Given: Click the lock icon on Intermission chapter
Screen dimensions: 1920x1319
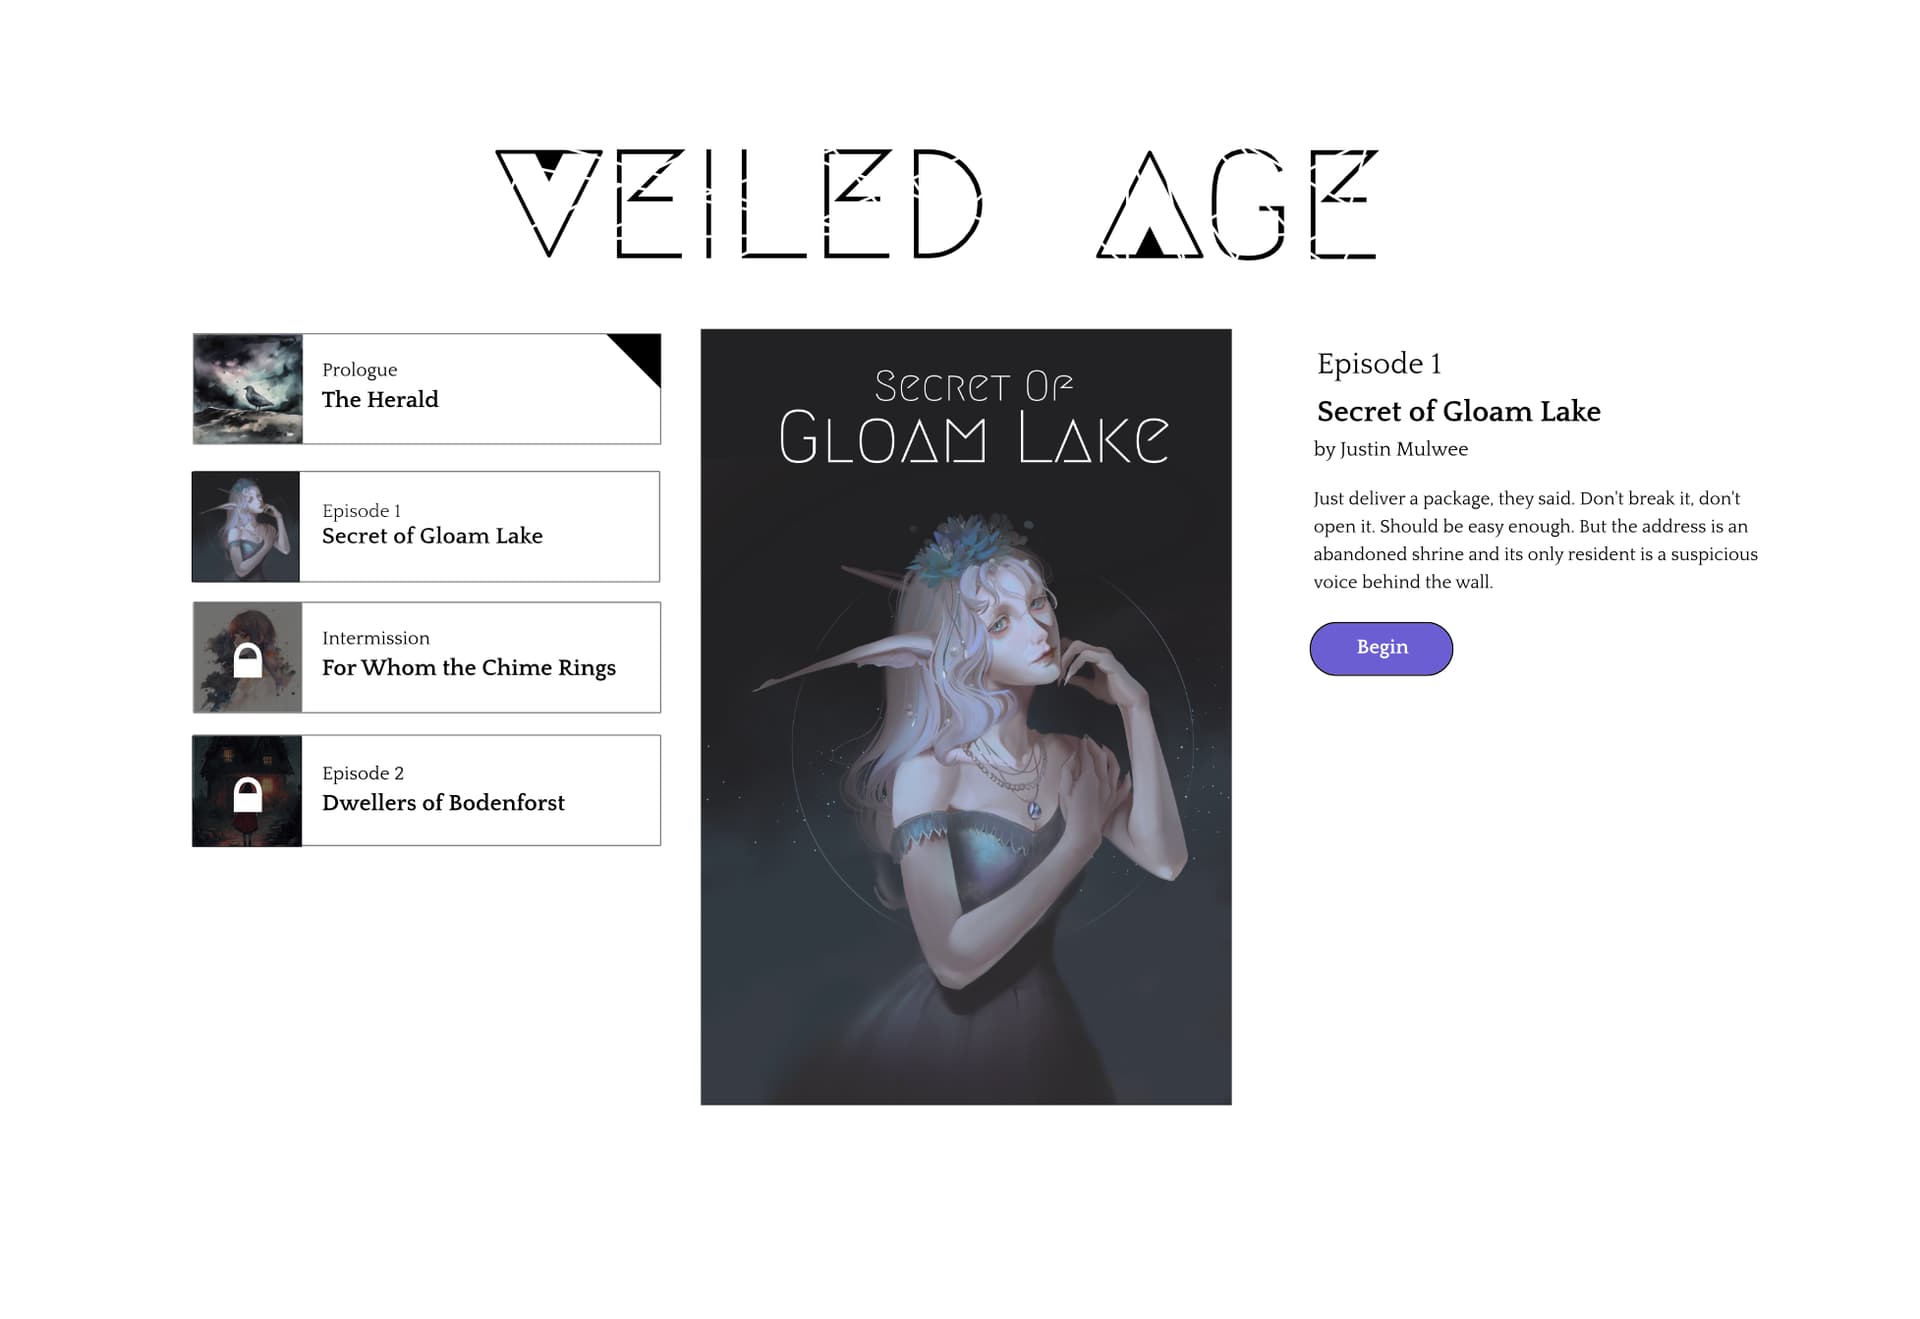Looking at the screenshot, I should coord(247,660).
